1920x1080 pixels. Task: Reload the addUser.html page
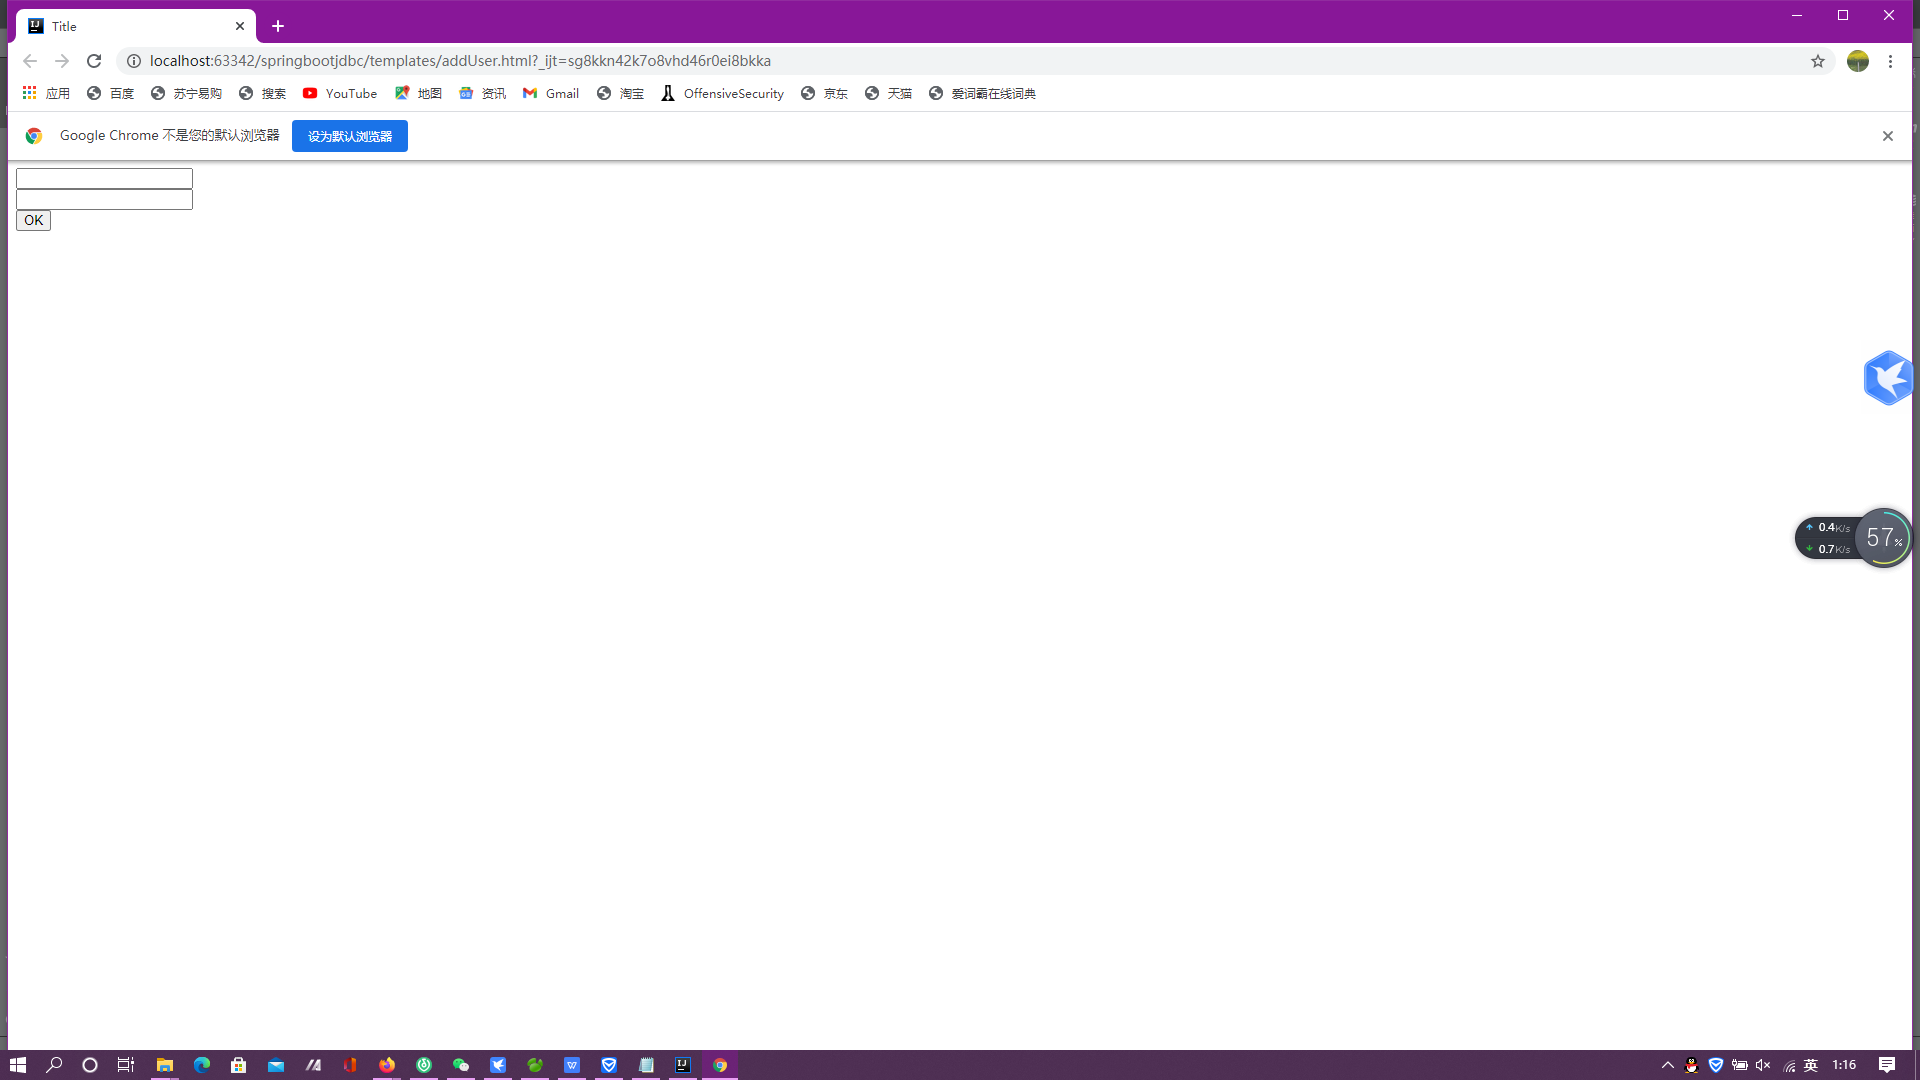(x=94, y=61)
